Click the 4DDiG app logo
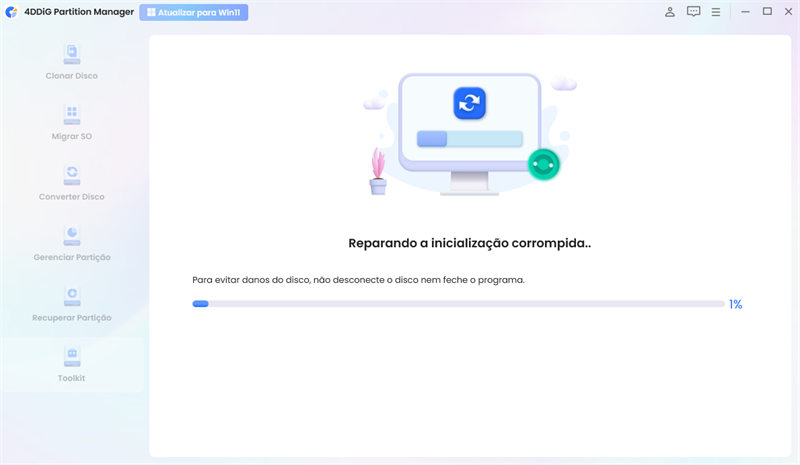The height and width of the screenshot is (465, 800). coord(12,12)
